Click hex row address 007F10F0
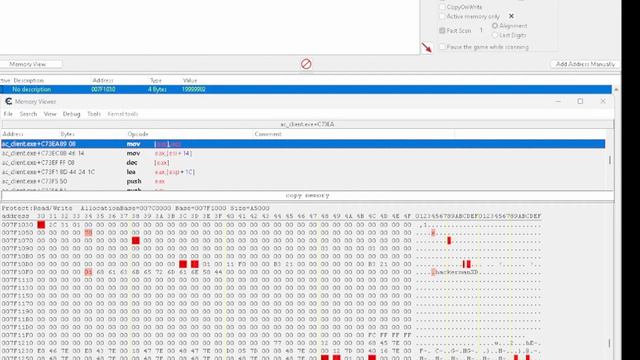The height and width of the screenshot is (360, 640). 17,272
